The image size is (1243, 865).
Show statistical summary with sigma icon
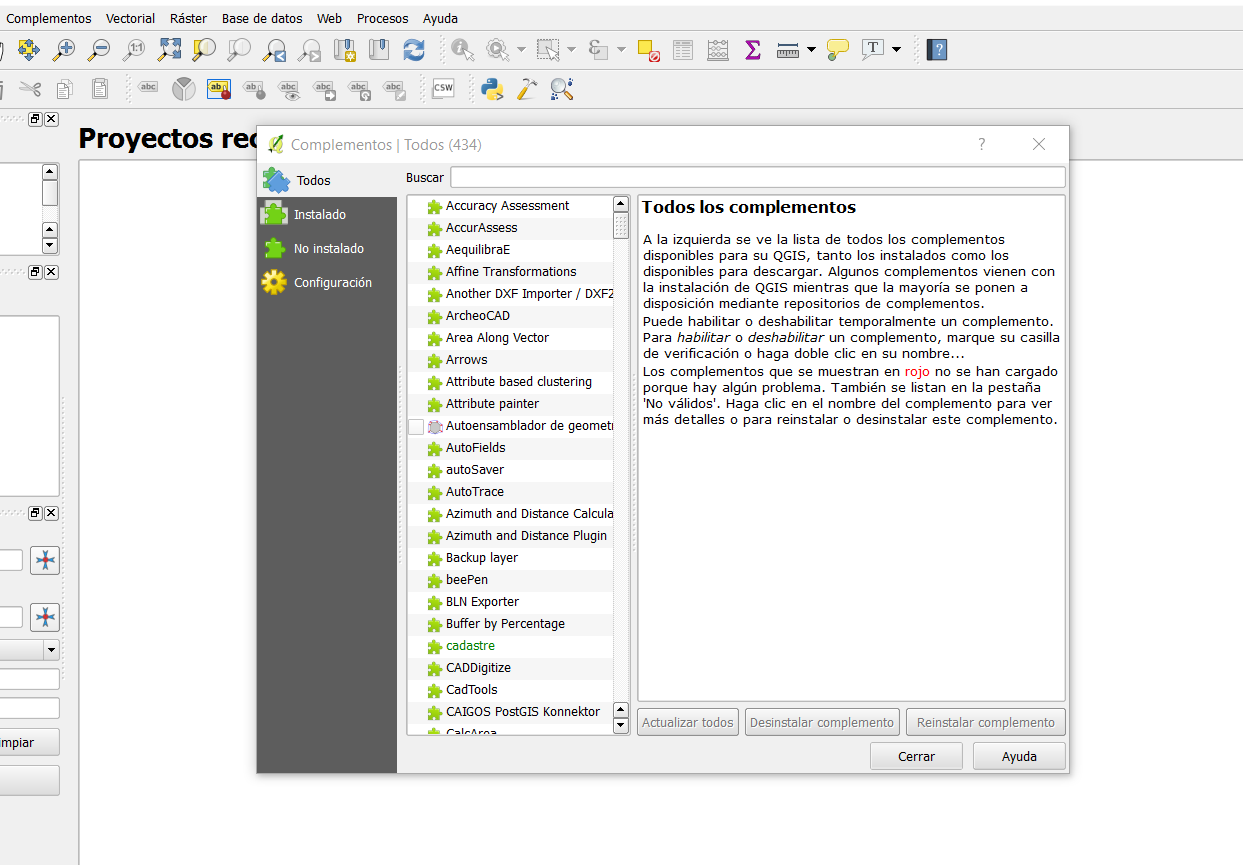(x=753, y=49)
